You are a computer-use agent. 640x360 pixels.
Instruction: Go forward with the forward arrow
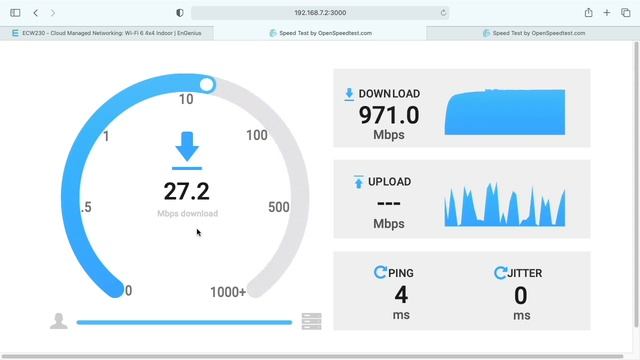tap(53, 13)
